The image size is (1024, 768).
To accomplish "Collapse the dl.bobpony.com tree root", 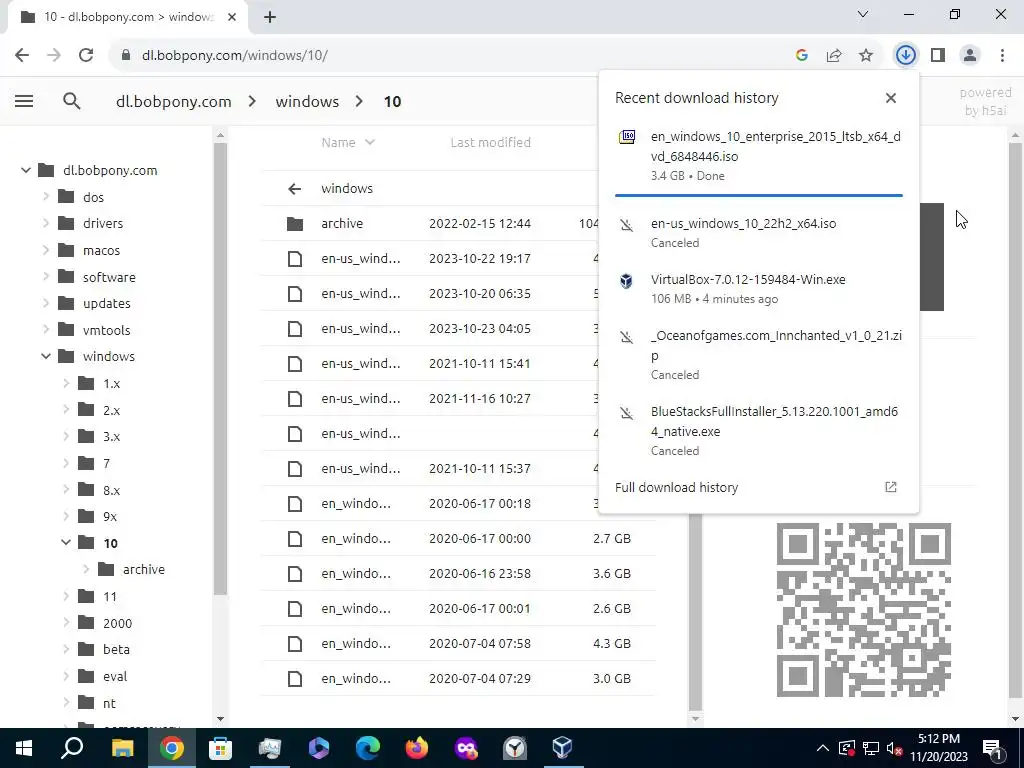I will pos(26,170).
